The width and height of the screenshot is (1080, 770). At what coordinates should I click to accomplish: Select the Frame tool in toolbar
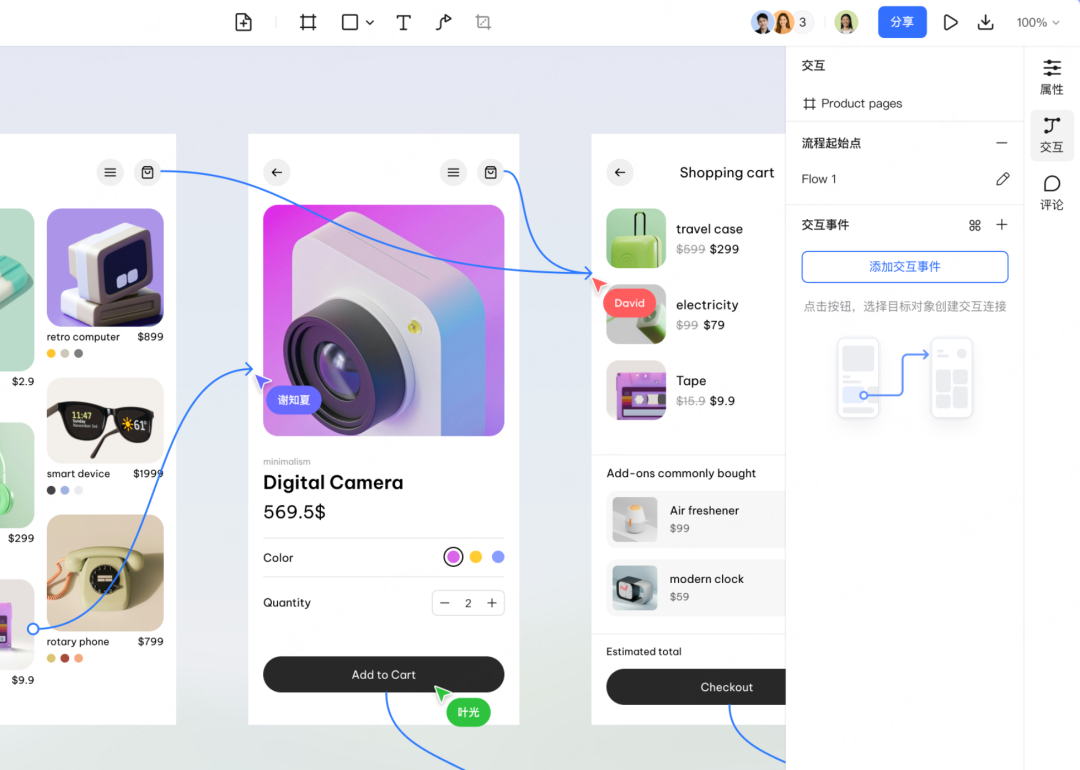tap(308, 22)
